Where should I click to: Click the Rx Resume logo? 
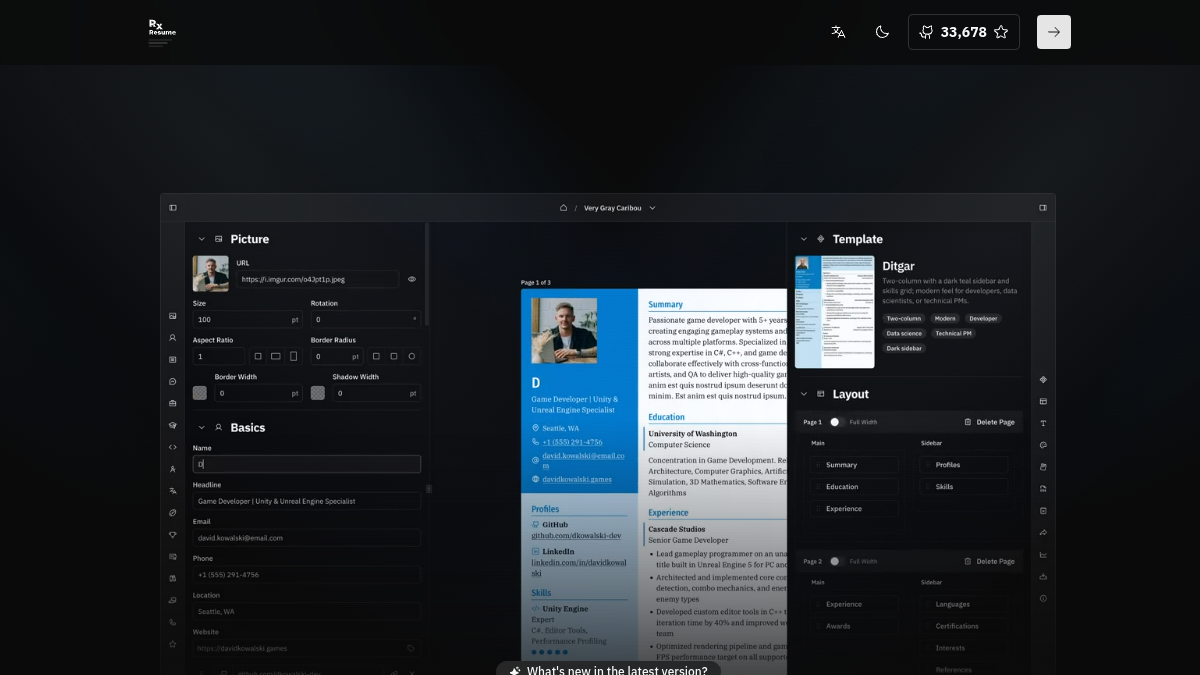[162, 32]
